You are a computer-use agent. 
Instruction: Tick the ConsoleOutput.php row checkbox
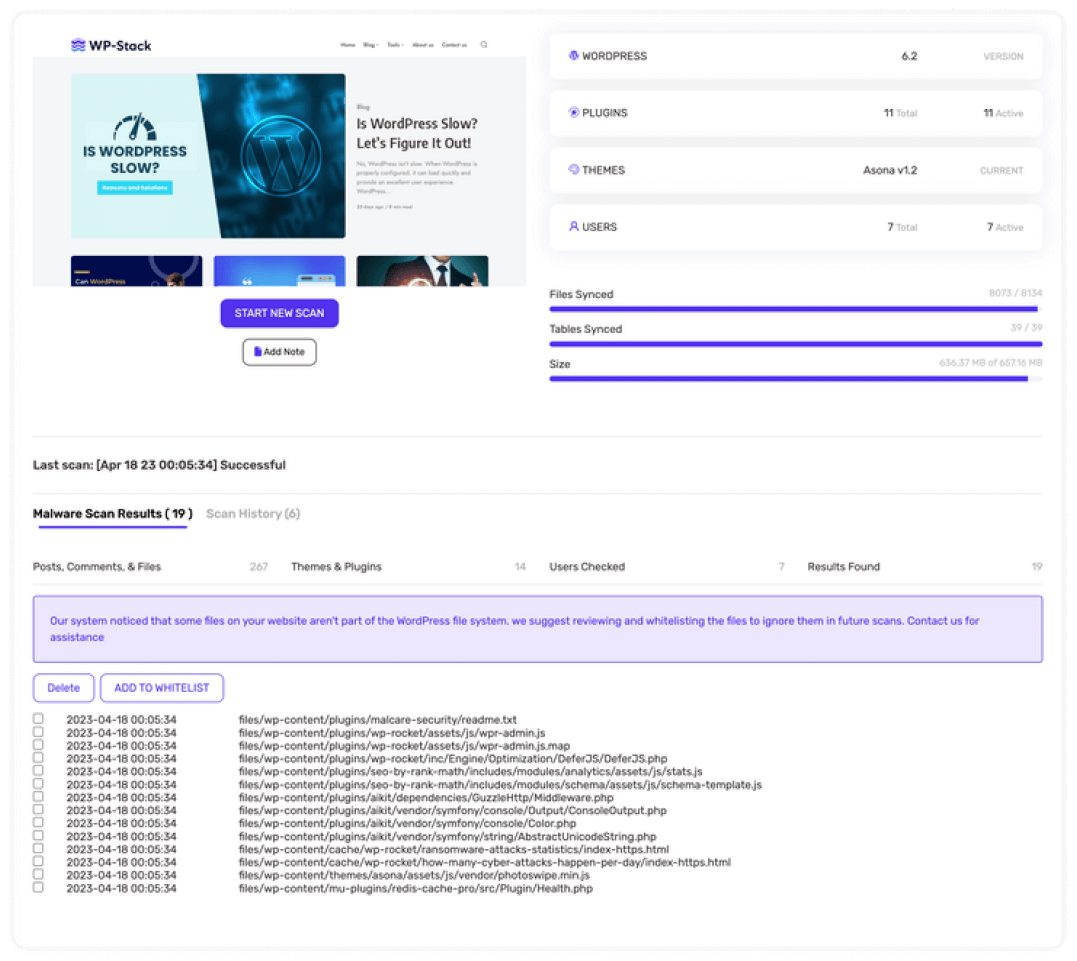coord(38,809)
